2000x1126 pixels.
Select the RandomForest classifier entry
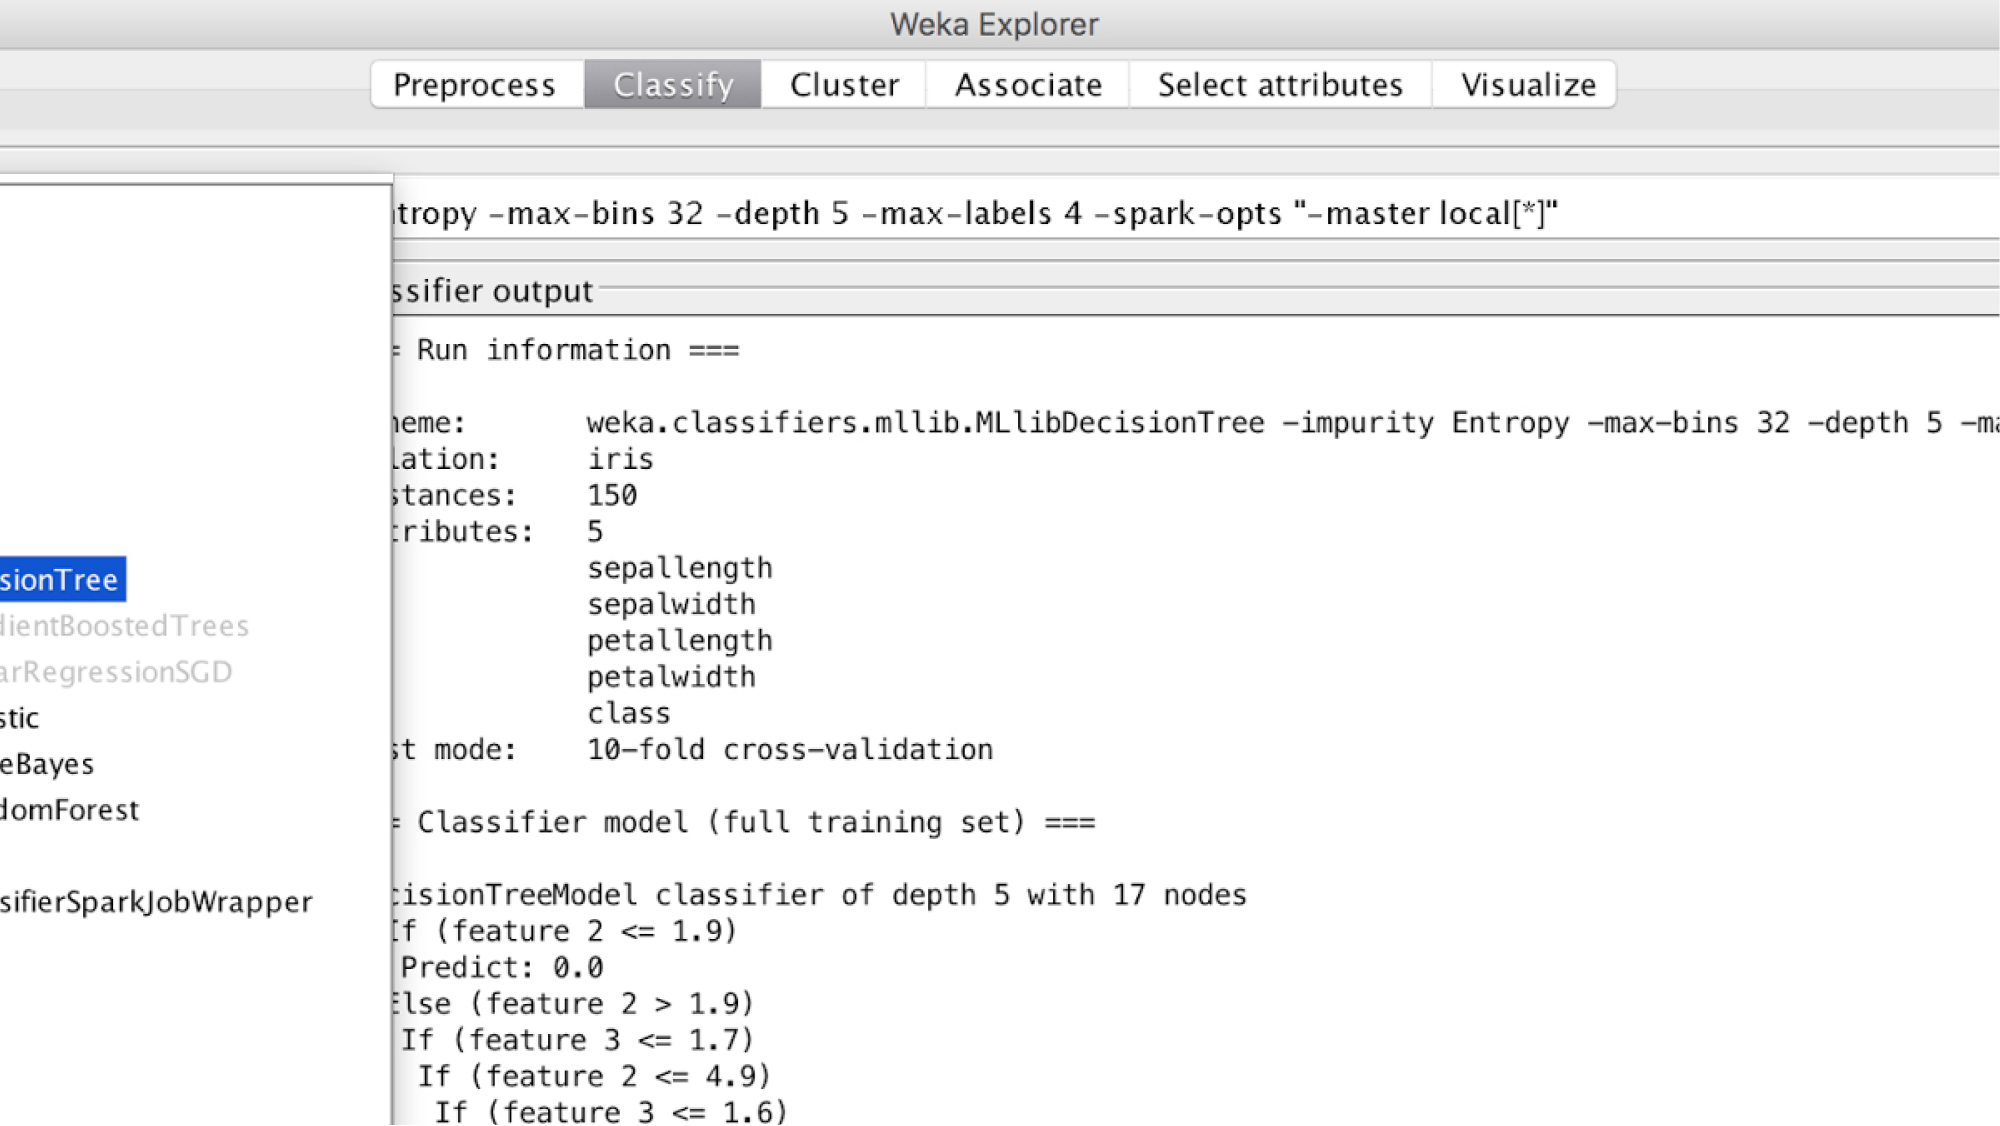pos(70,810)
